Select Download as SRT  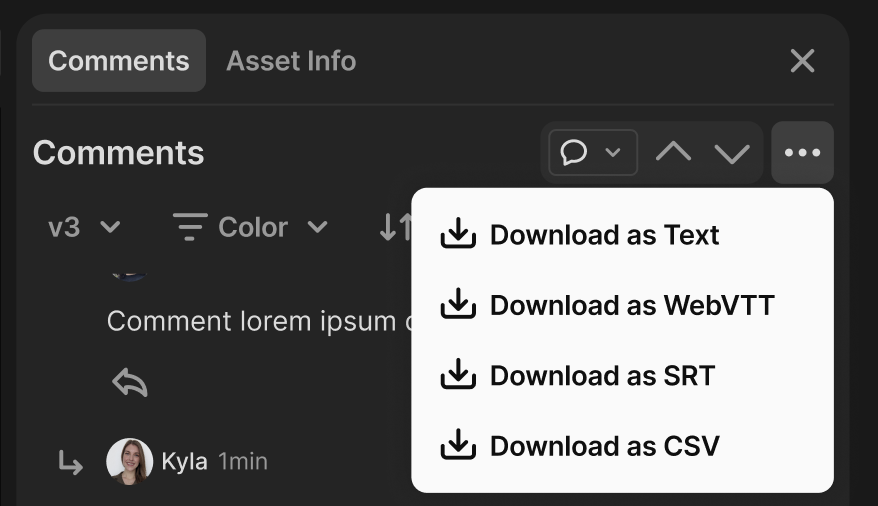[x=602, y=375]
